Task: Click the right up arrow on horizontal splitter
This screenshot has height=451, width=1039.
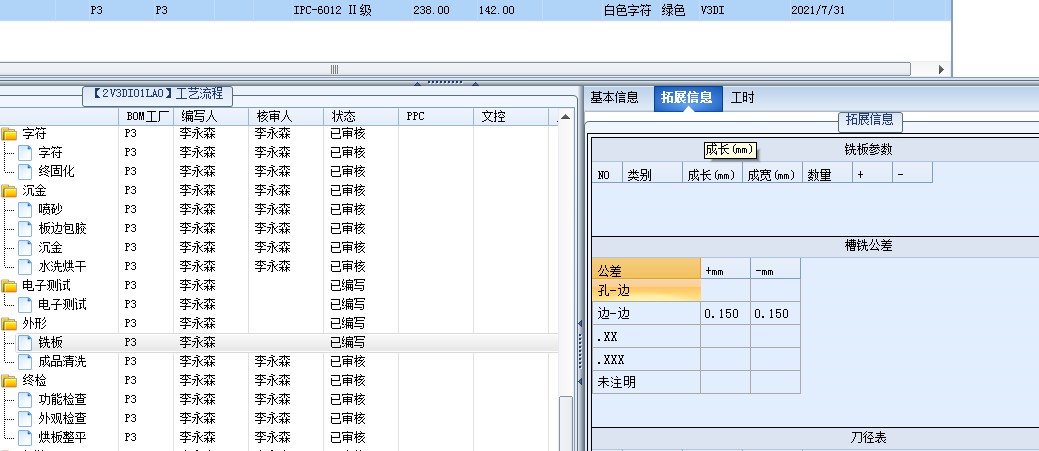Action: (x=475, y=83)
